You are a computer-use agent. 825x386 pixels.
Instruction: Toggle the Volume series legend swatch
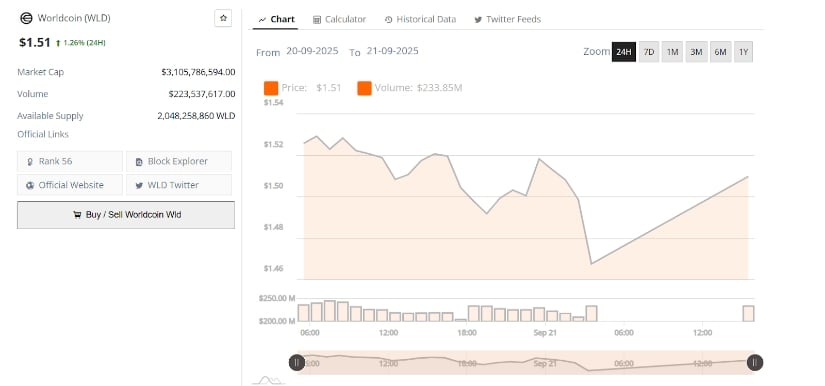[x=364, y=88]
